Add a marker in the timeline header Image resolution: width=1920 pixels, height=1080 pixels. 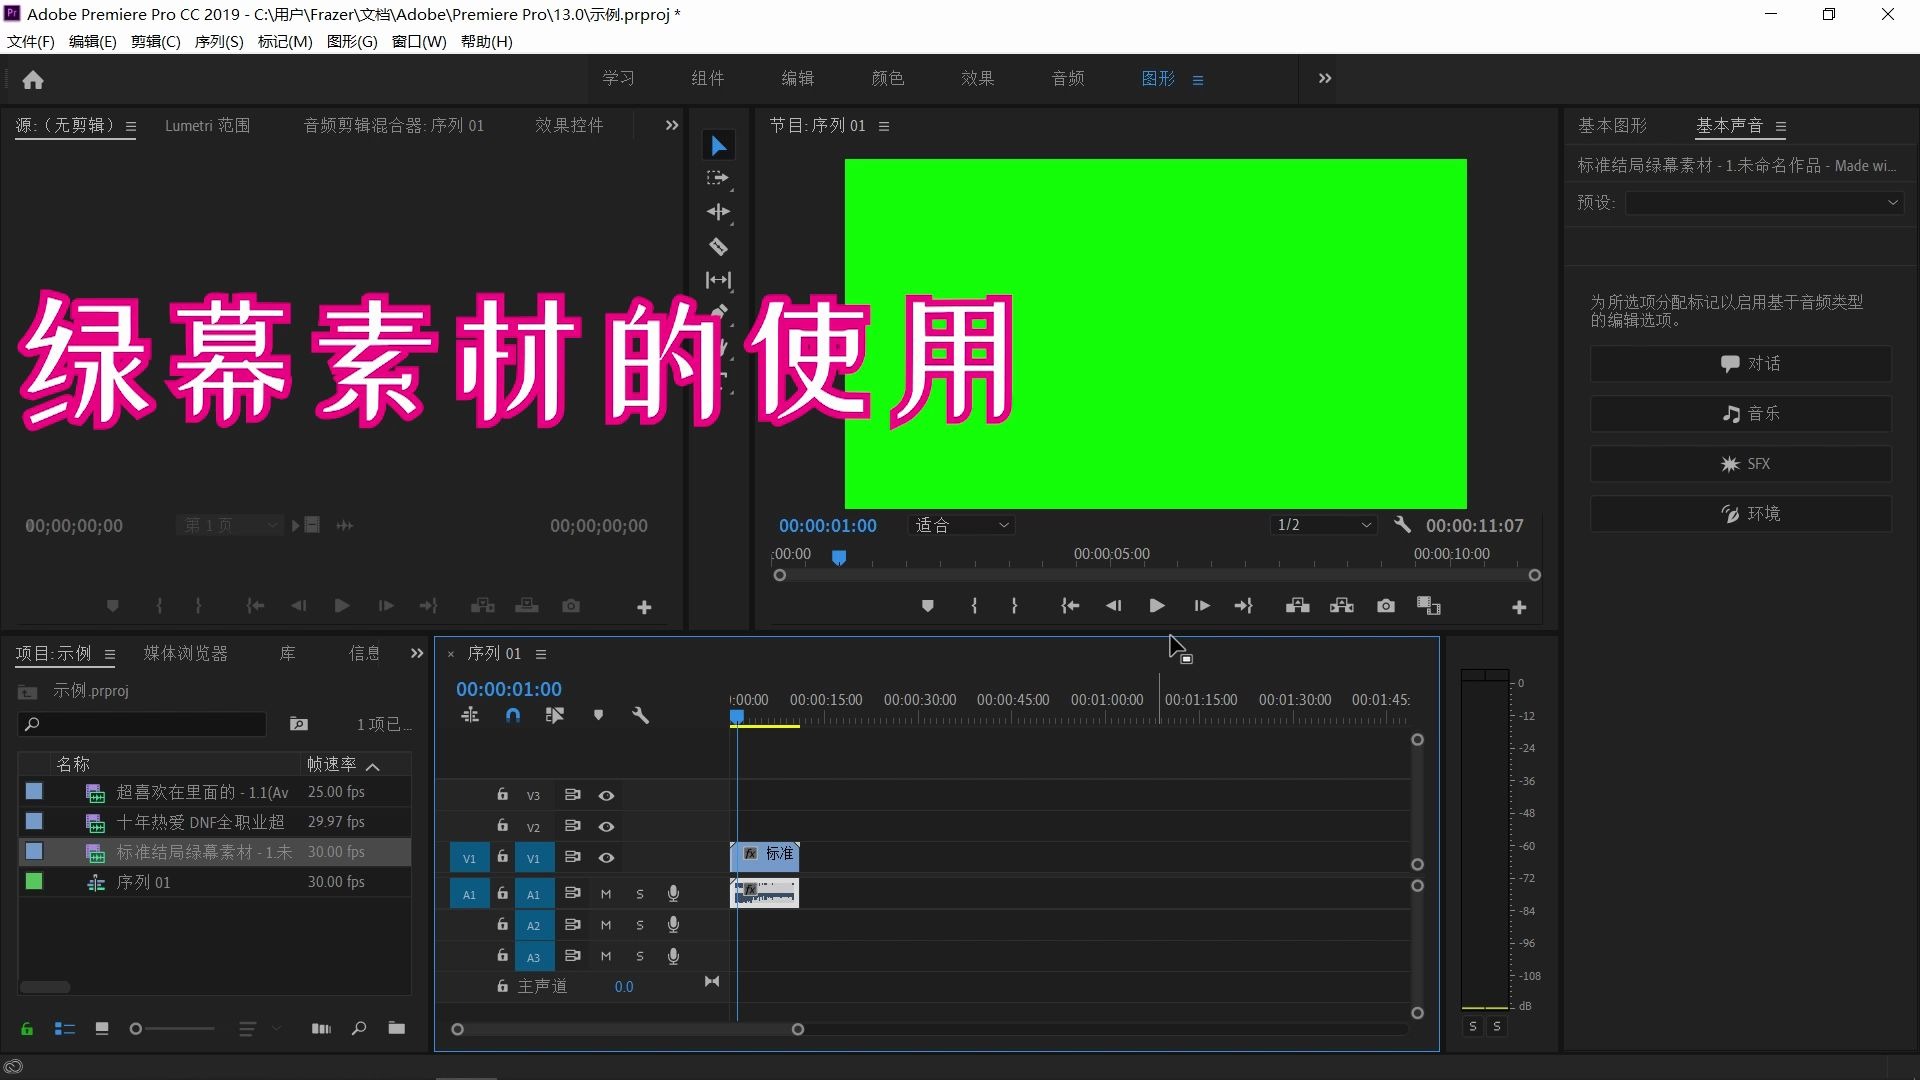tap(598, 715)
